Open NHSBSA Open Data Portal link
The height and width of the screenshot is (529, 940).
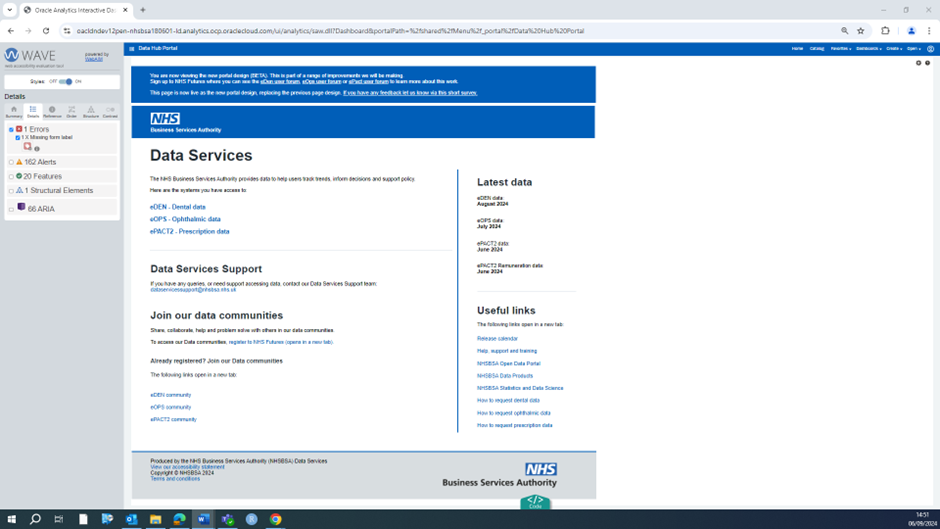pos(508,363)
